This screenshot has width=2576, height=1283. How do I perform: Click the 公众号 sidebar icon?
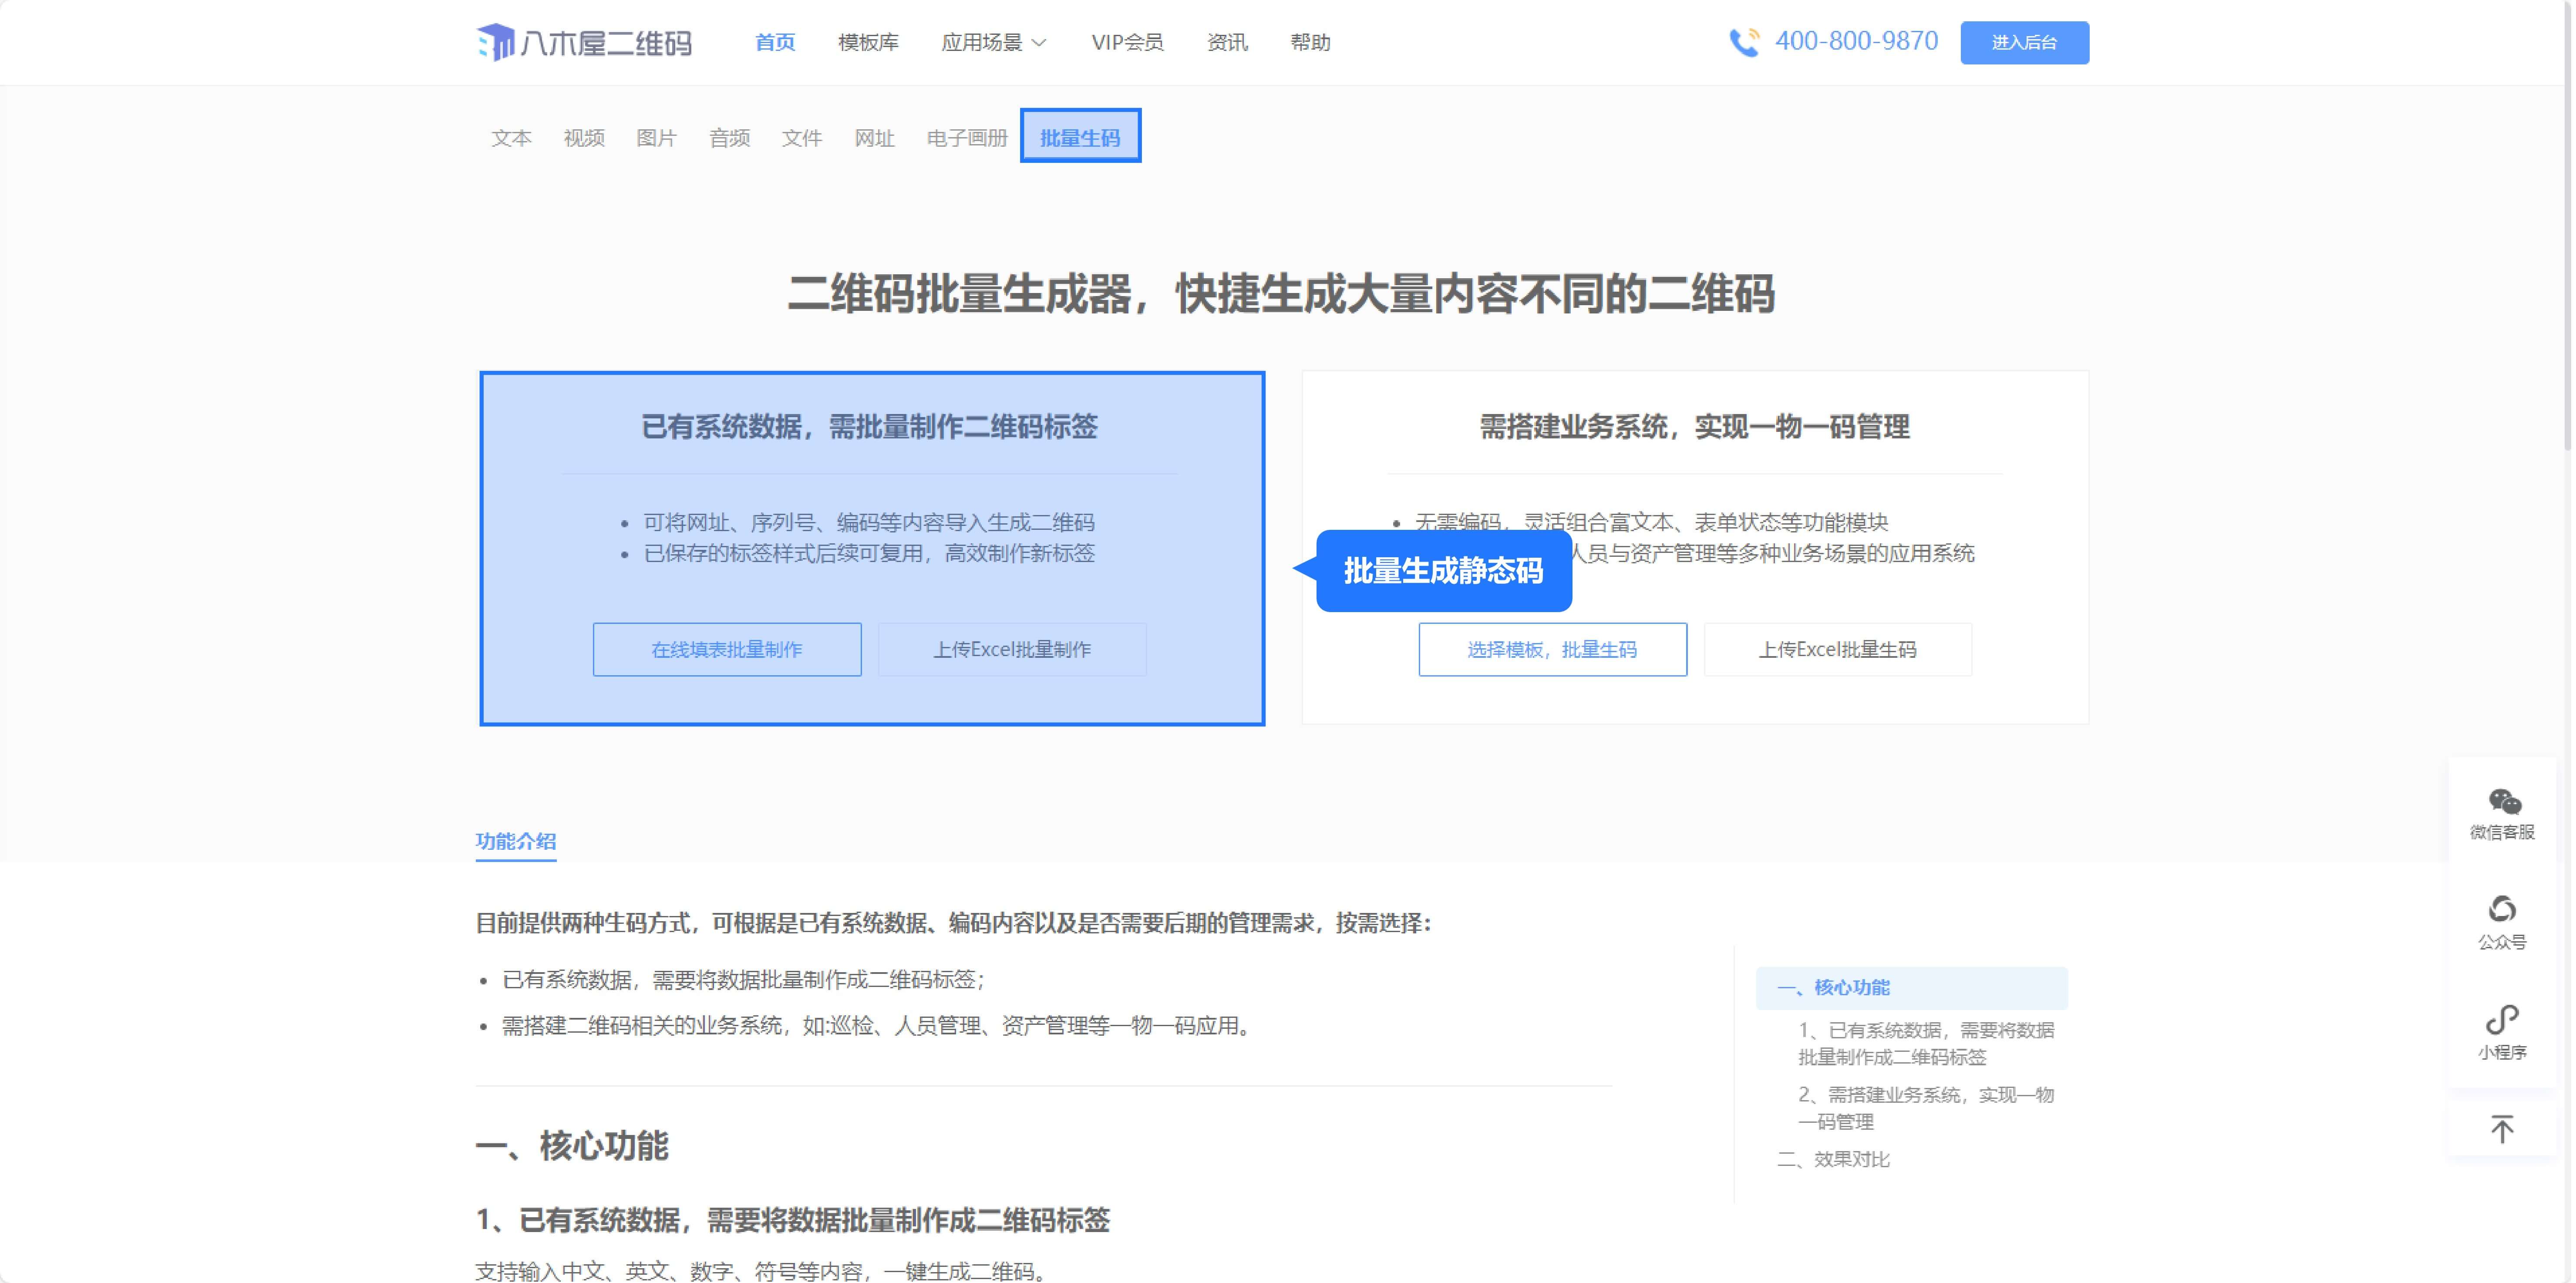[x=2502, y=909]
